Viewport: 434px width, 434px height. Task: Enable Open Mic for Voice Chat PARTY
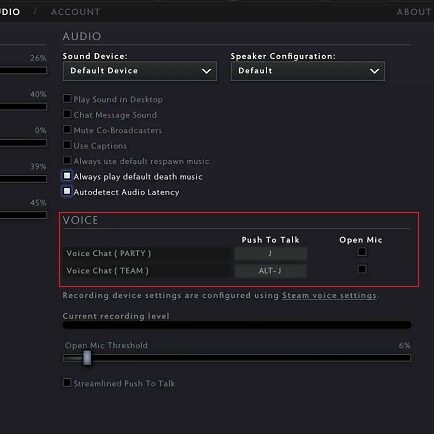362,252
